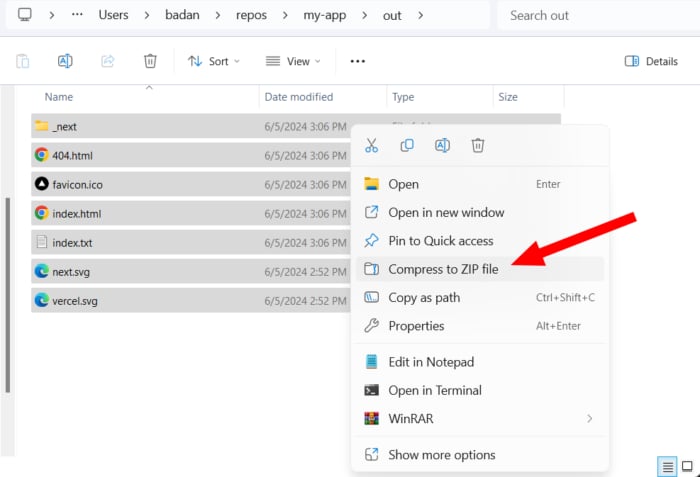
Task: Select Copy as path
Action: coord(480,297)
